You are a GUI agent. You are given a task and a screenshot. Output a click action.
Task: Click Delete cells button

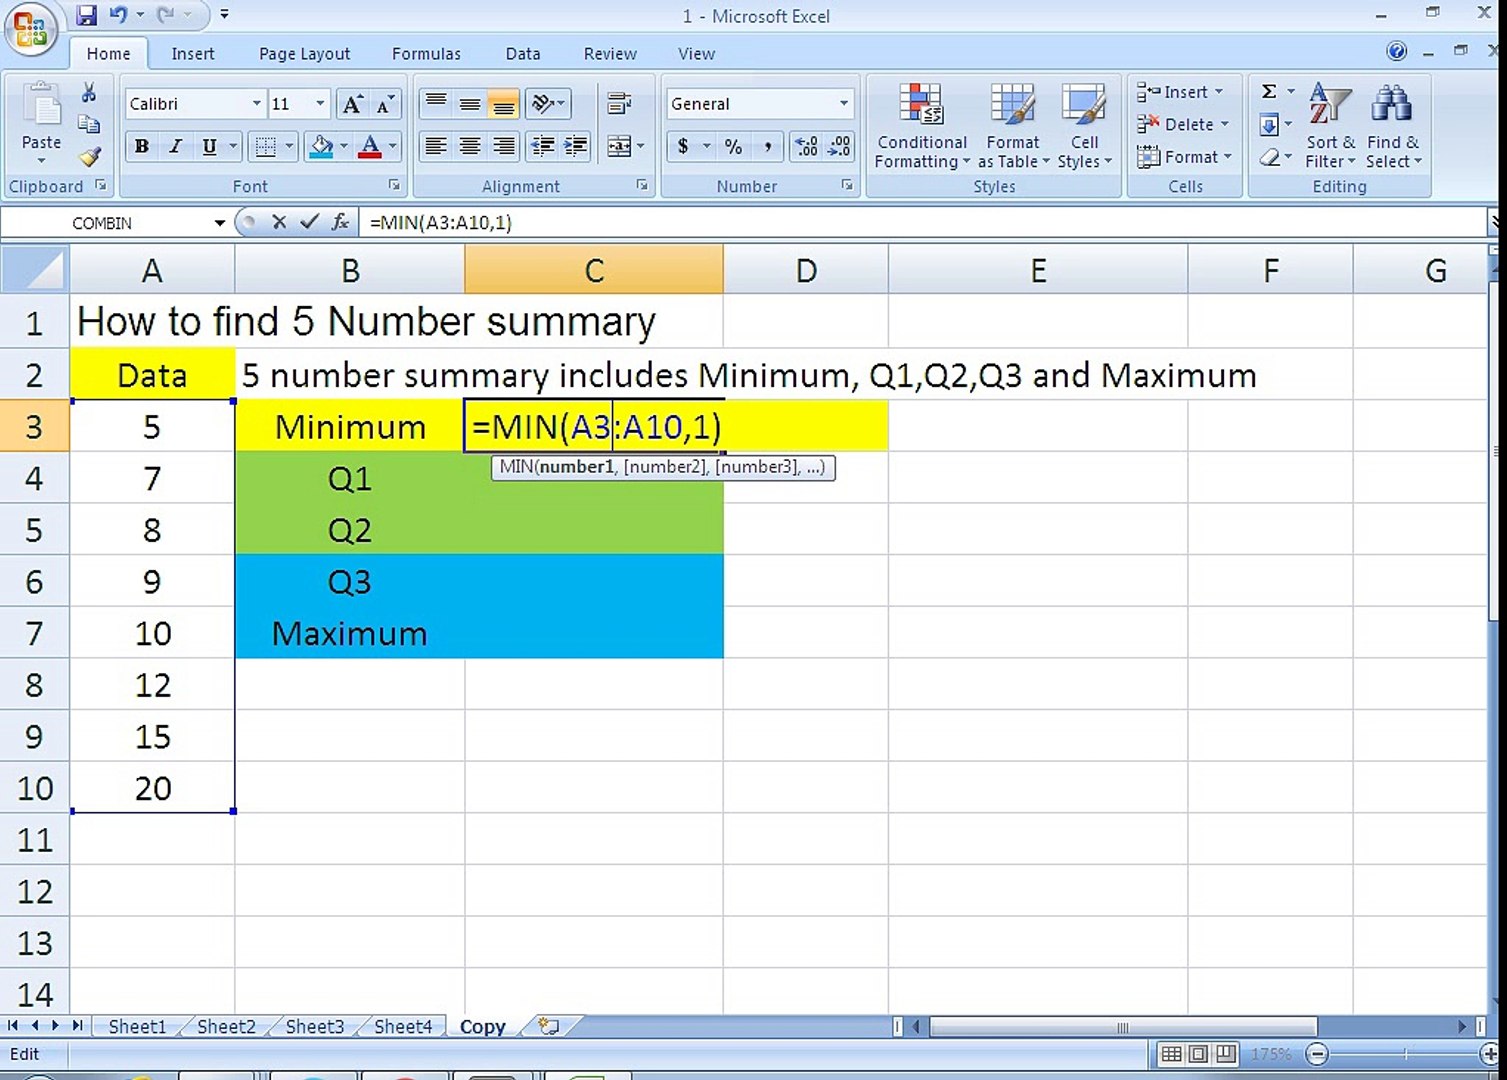coord(1182,124)
